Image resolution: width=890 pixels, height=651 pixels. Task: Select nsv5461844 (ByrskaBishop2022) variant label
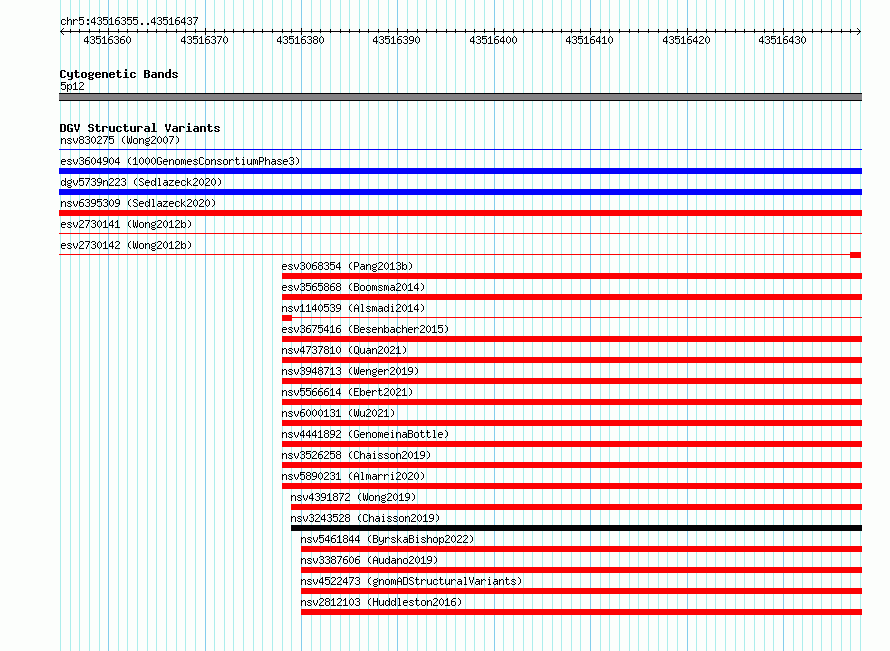(387, 539)
